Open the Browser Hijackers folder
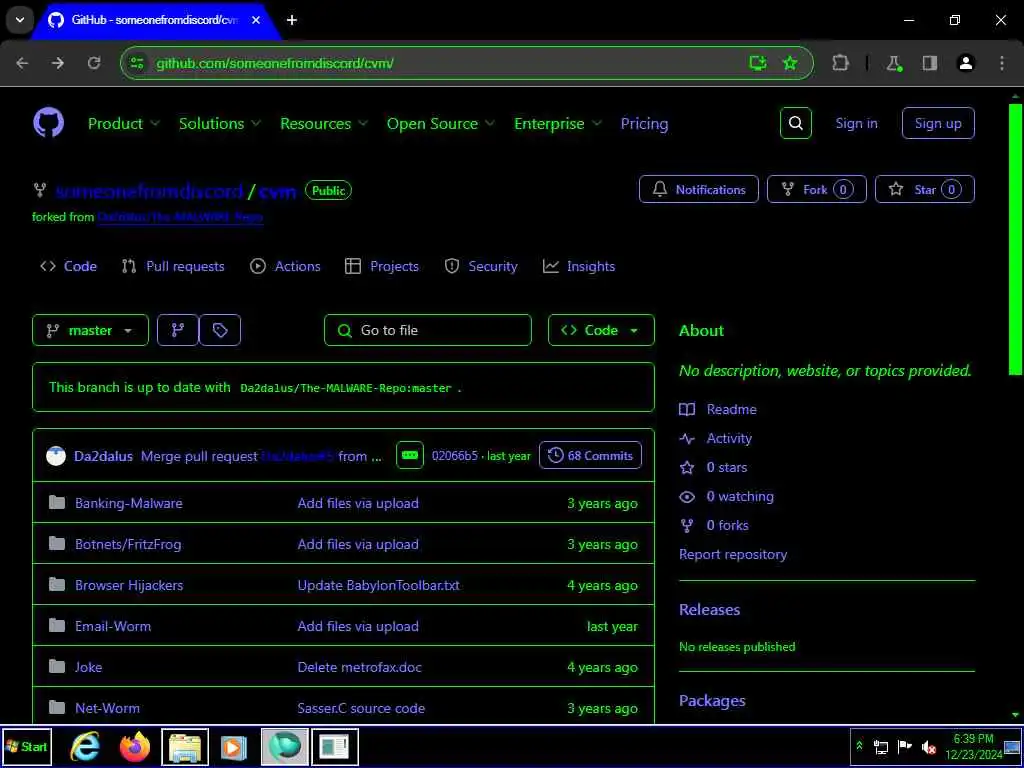This screenshot has width=1024, height=768. (129, 585)
